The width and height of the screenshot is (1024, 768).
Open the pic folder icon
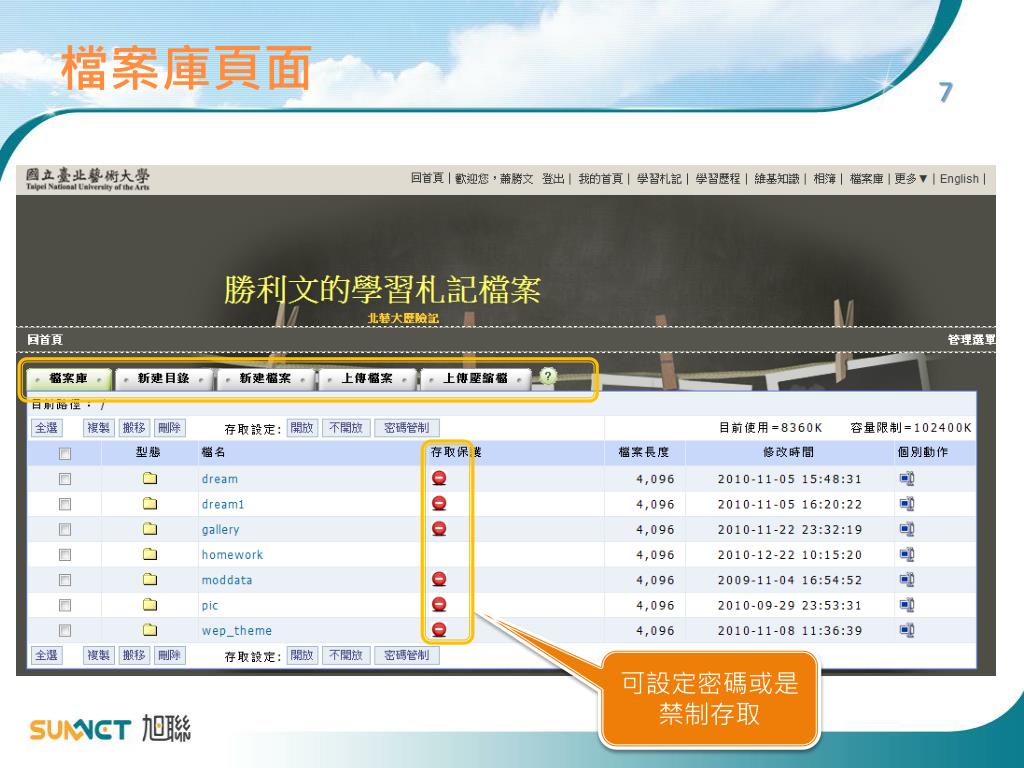click(x=150, y=605)
